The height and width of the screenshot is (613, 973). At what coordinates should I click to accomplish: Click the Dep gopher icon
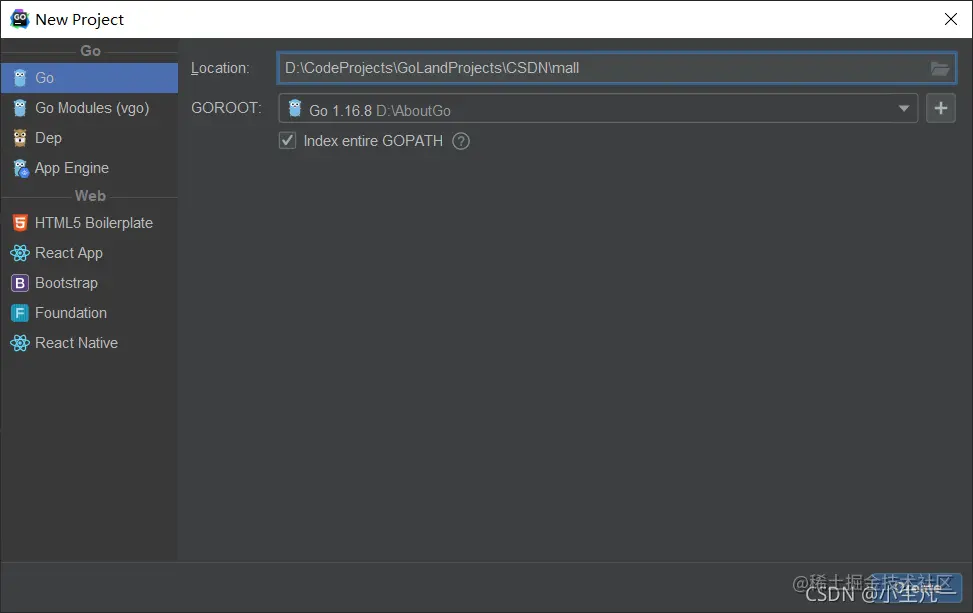tap(20, 138)
